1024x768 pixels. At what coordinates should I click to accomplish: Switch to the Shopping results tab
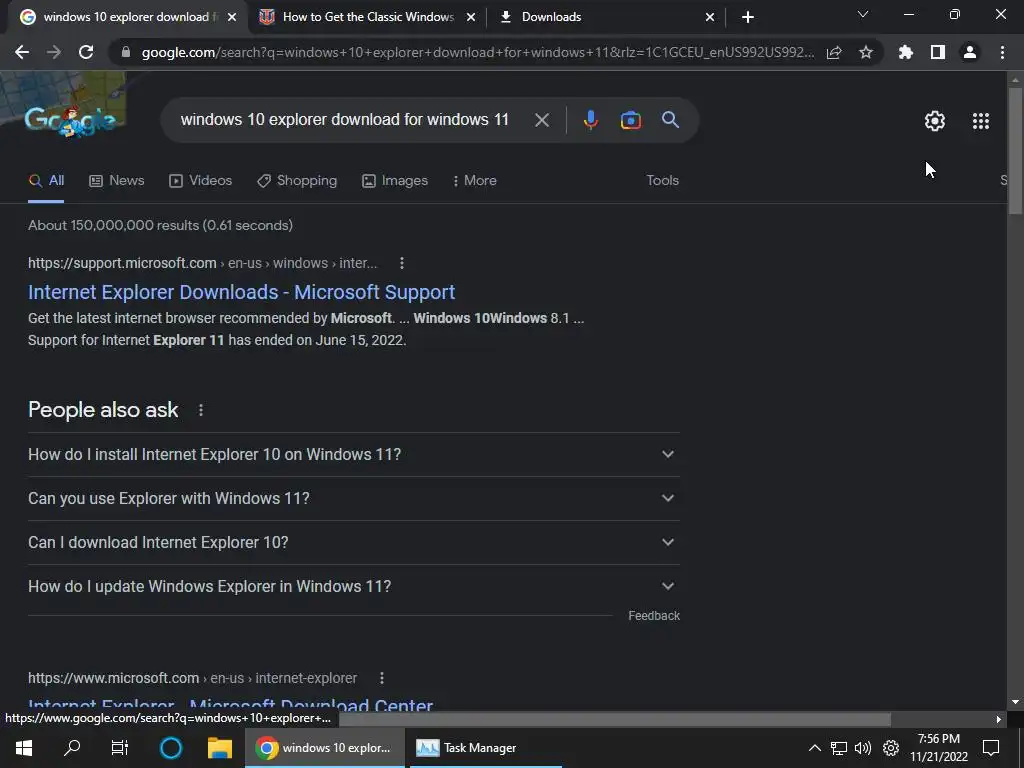[297, 180]
